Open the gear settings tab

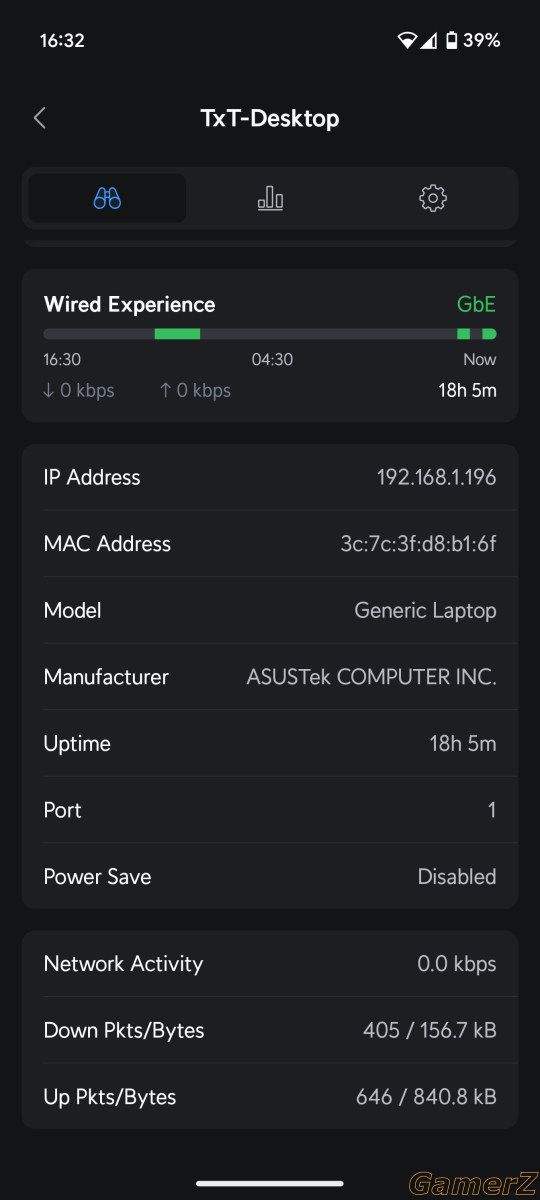432,198
